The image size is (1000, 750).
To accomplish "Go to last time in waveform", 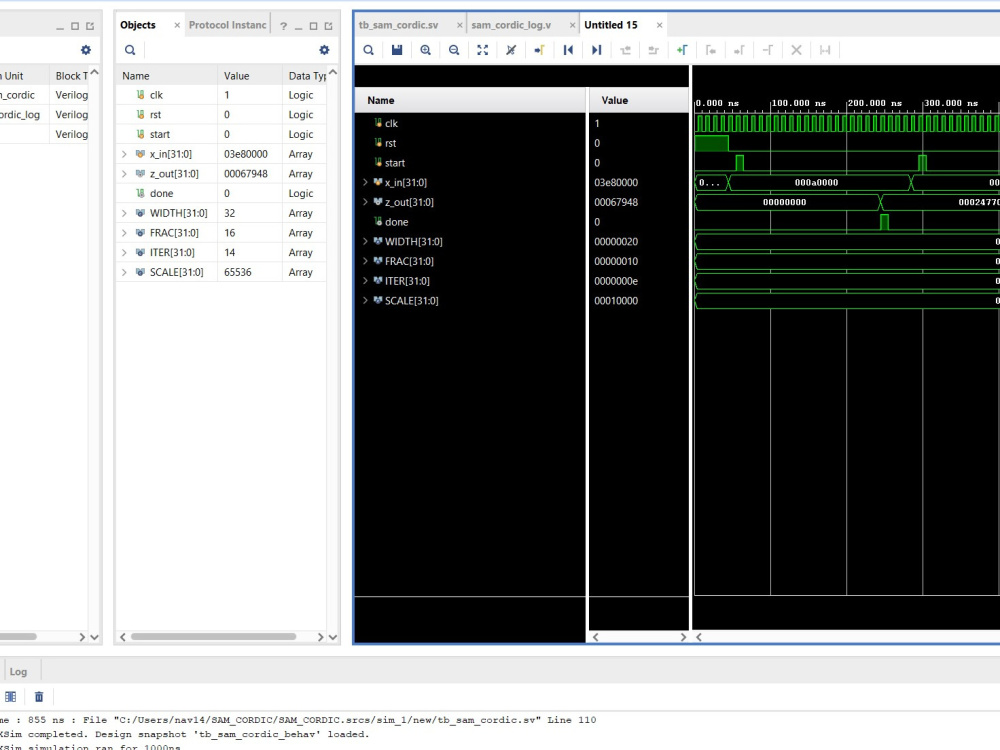I will coord(596,50).
